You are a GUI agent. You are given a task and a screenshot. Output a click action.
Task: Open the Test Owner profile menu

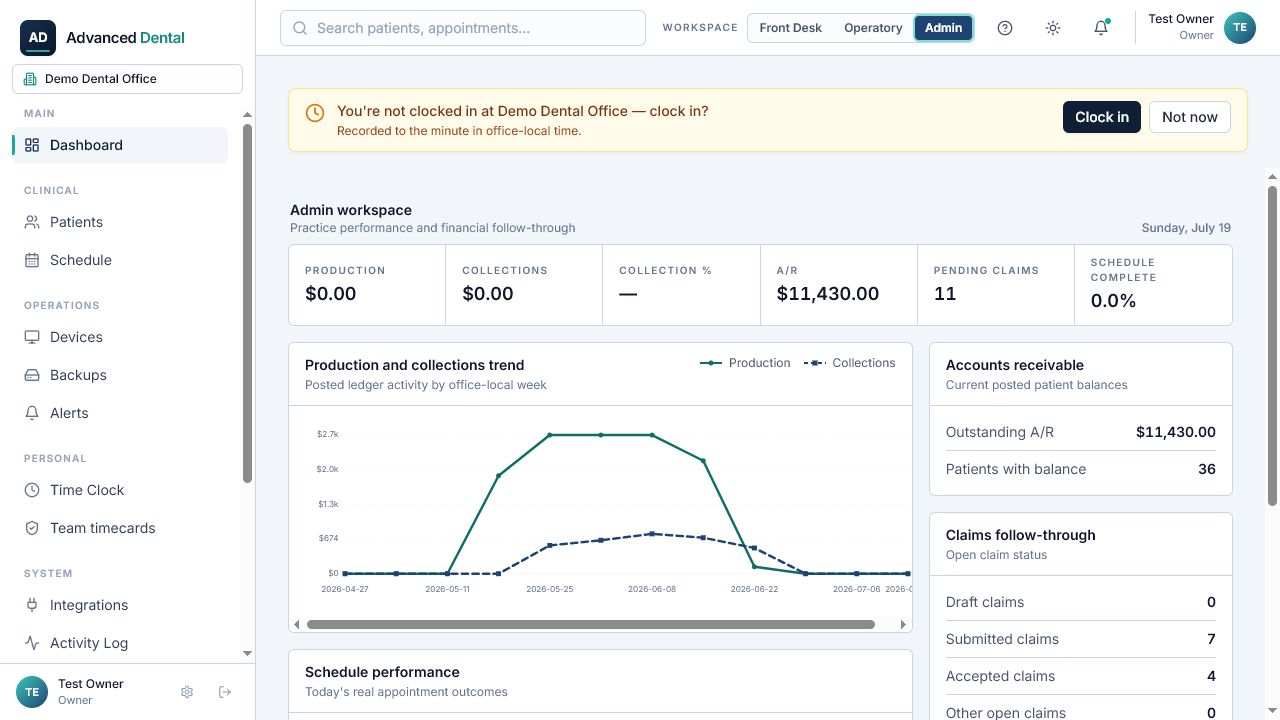tap(1201, 28)
